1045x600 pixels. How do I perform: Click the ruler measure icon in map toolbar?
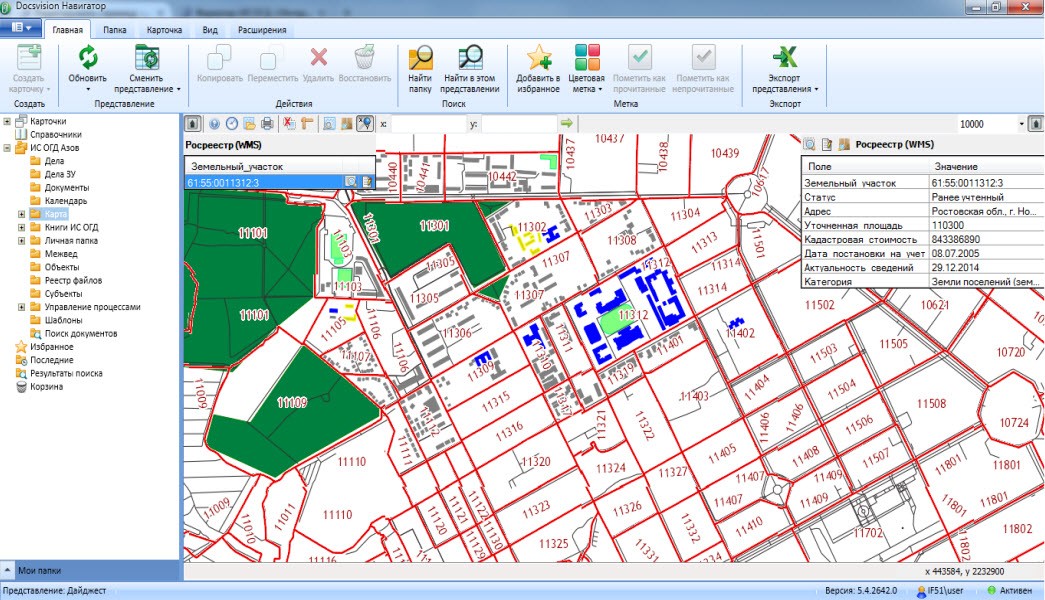307,123
